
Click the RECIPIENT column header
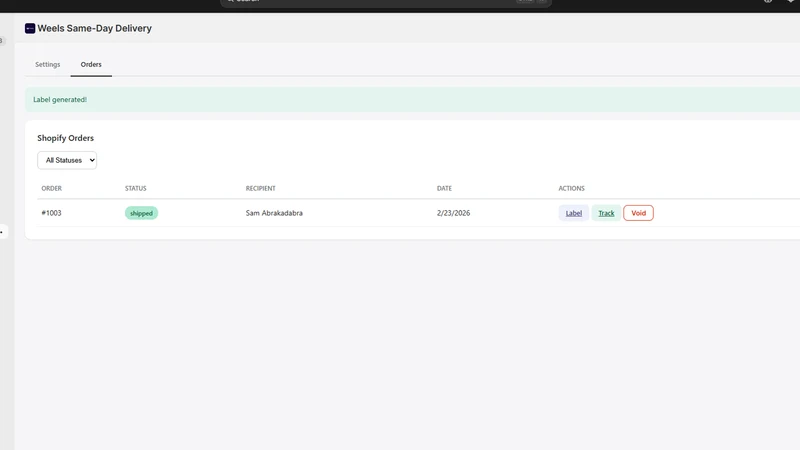[x=261, y=188]
